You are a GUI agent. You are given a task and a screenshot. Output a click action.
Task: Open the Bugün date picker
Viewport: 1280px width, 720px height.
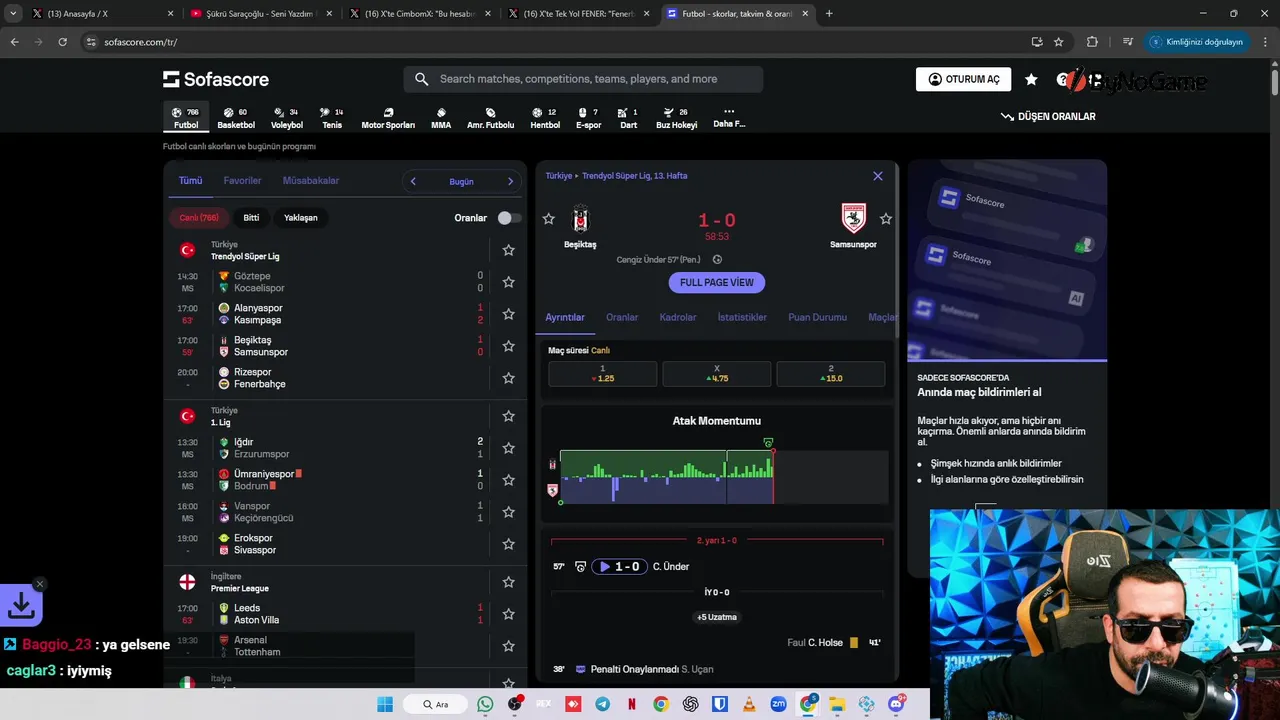coord(461,181)
